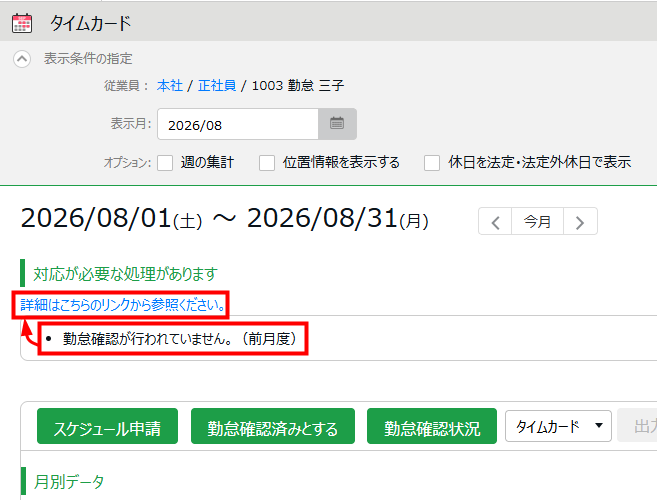Click the 今月 button
Screen dimensions: 657x500
pyautogui.click(x=538, y=221)
